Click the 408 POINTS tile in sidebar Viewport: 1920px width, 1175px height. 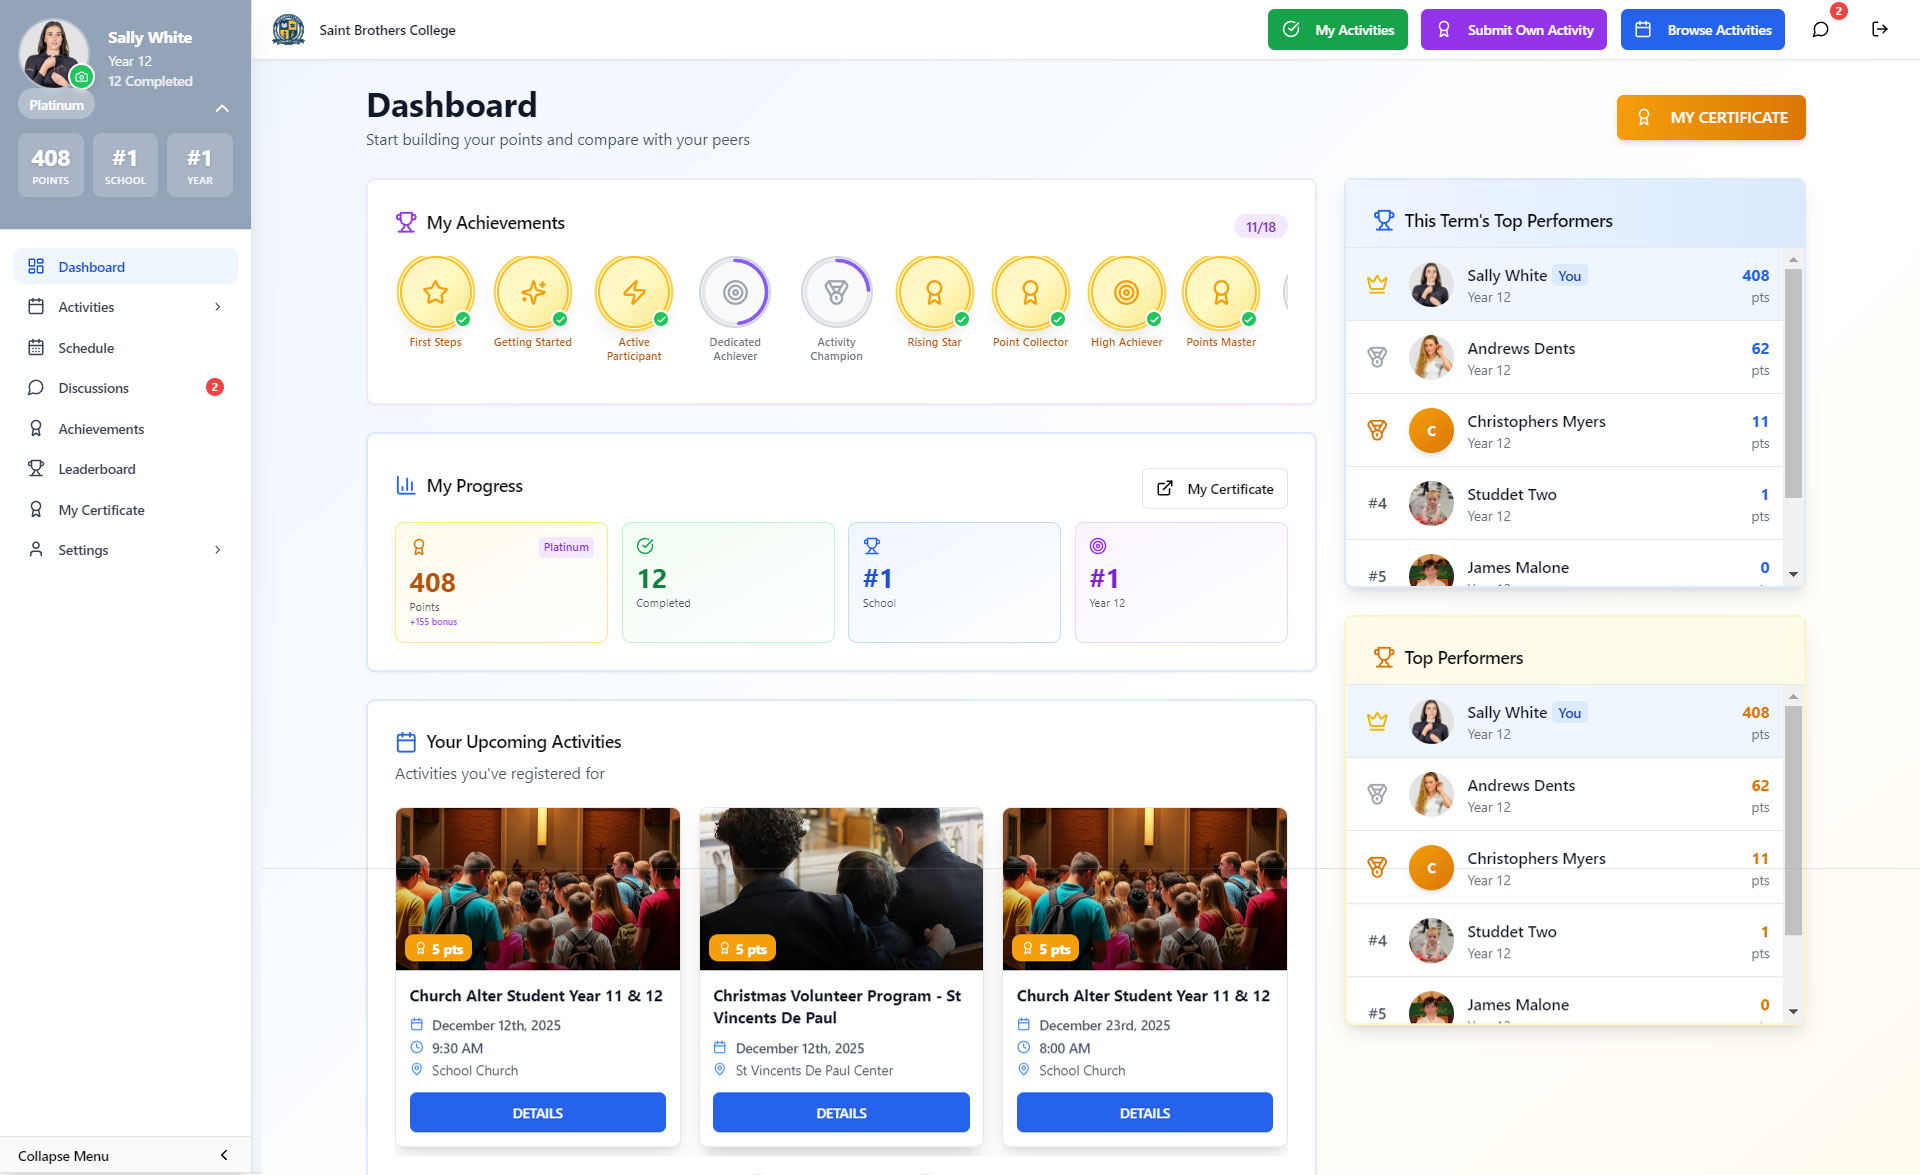pos(51,165)
